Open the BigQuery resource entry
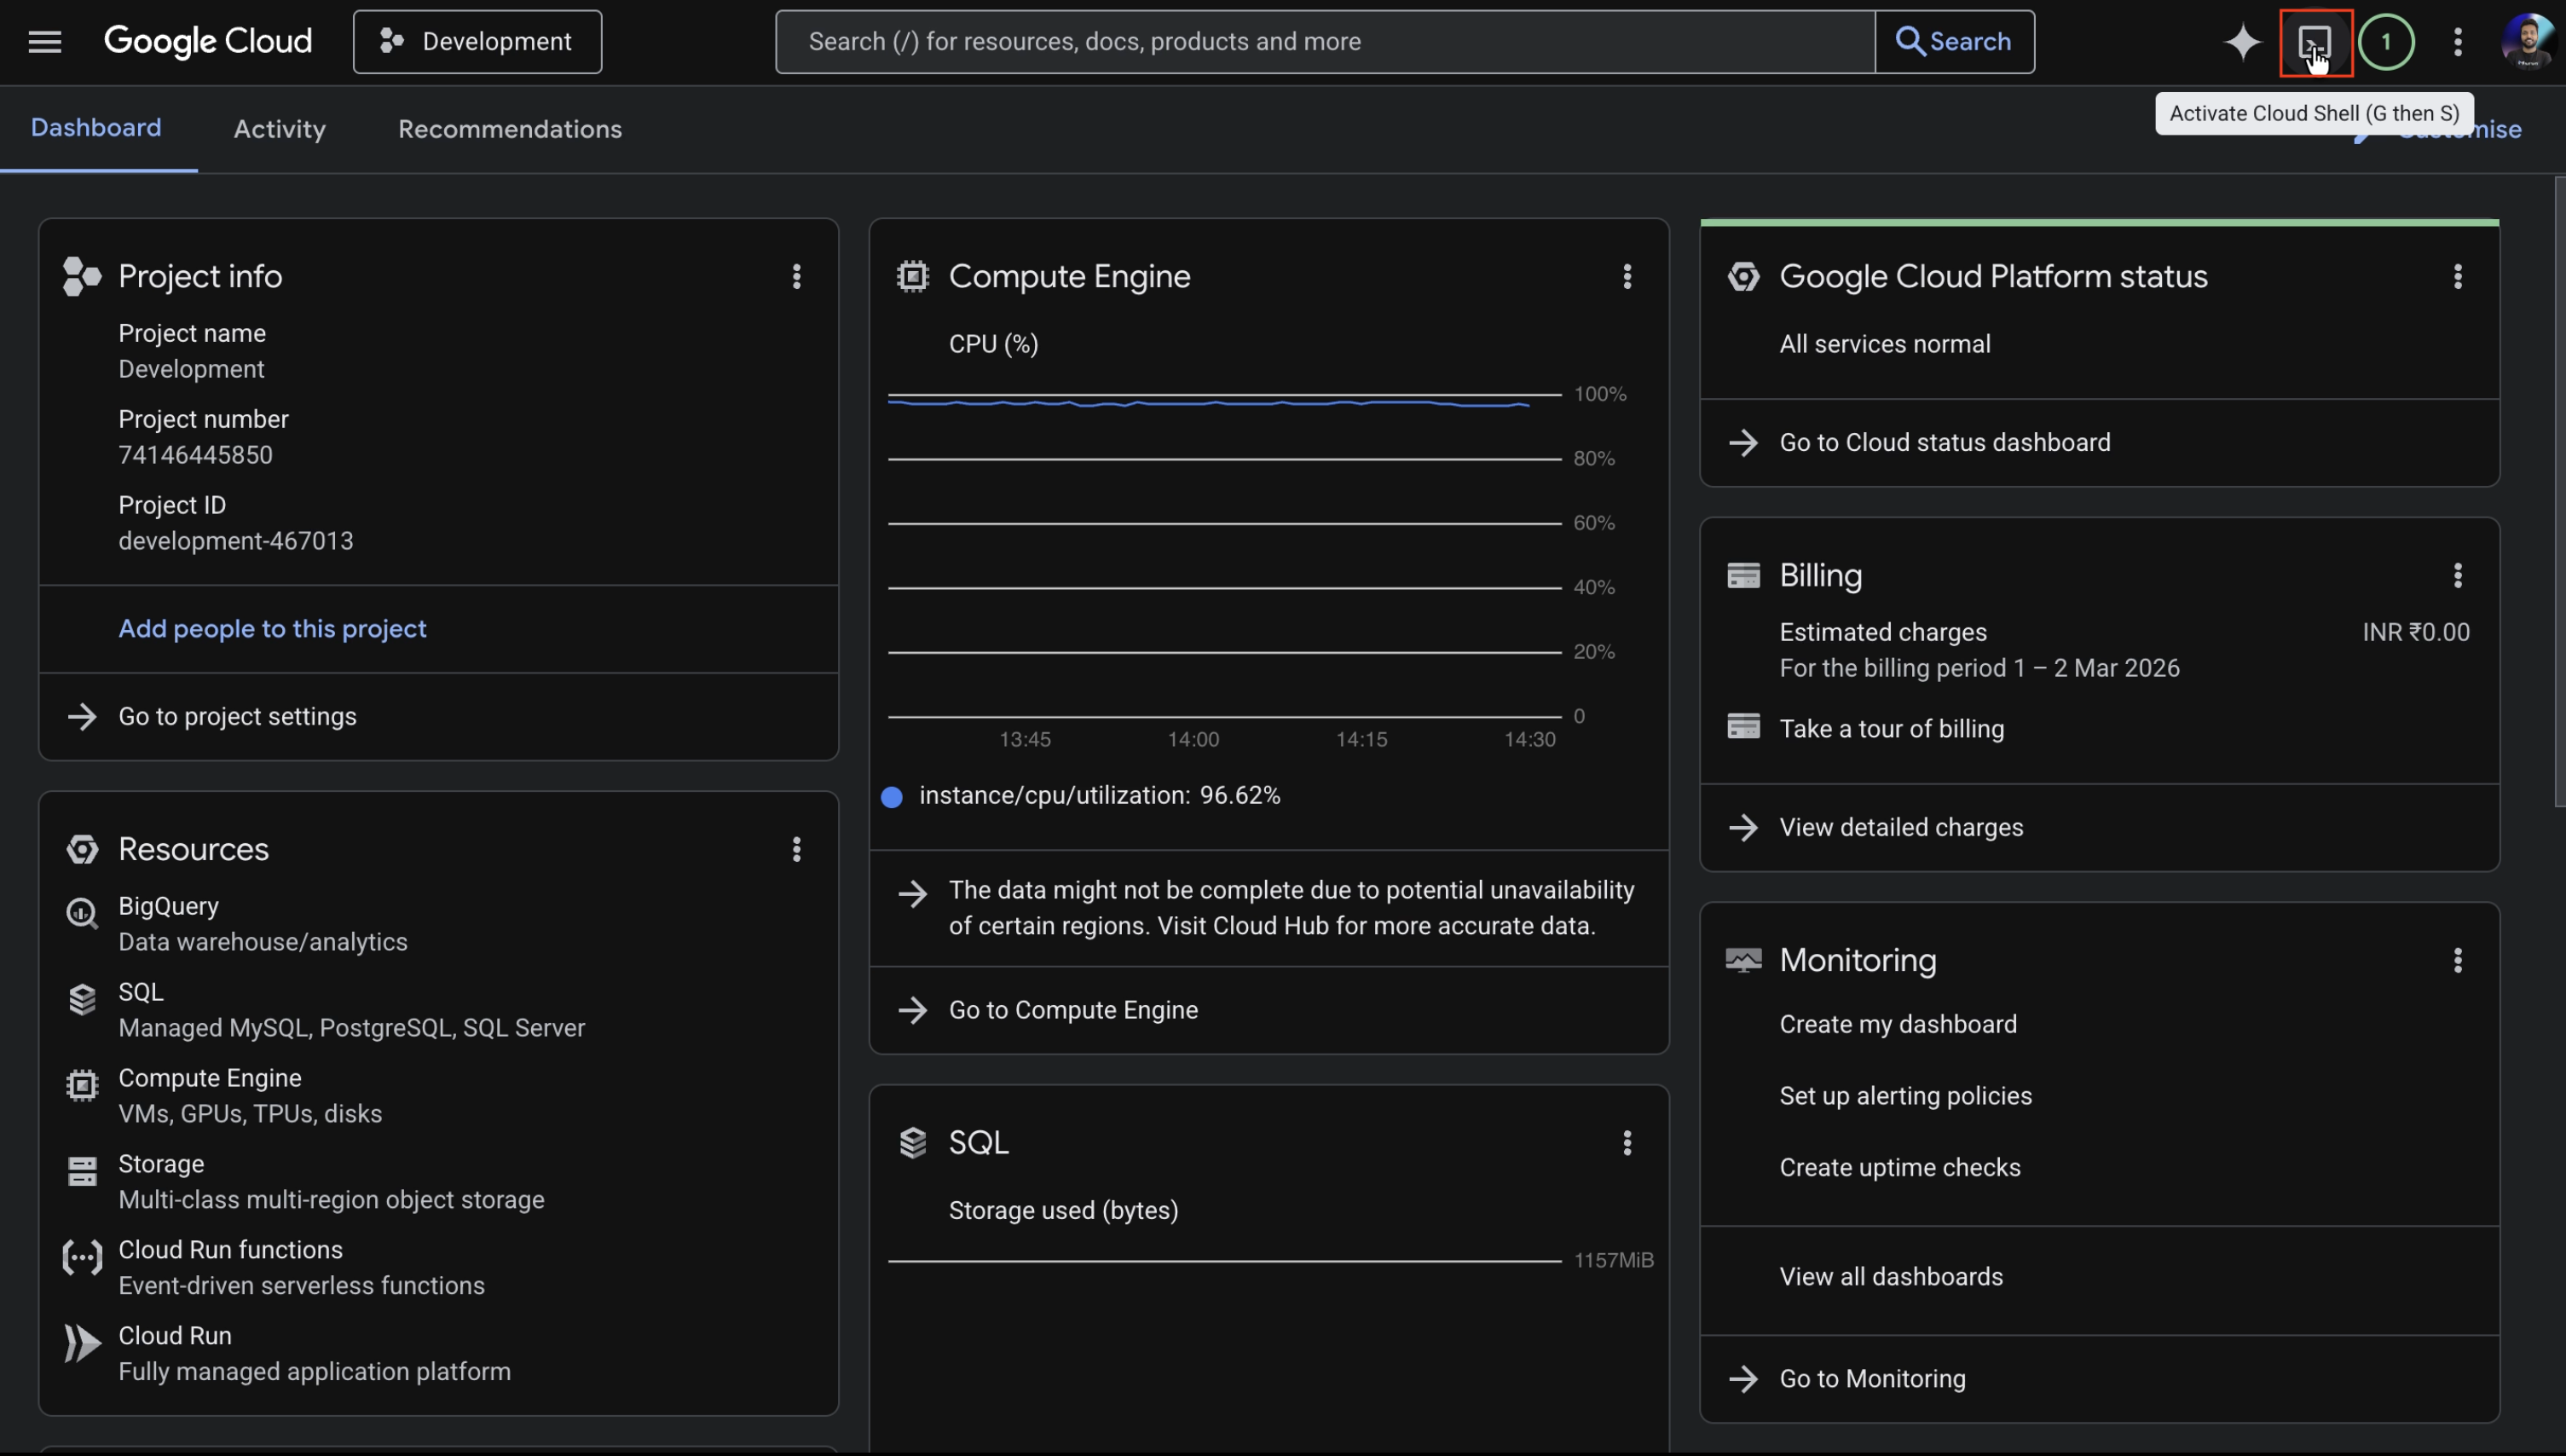 pos(262,923)
